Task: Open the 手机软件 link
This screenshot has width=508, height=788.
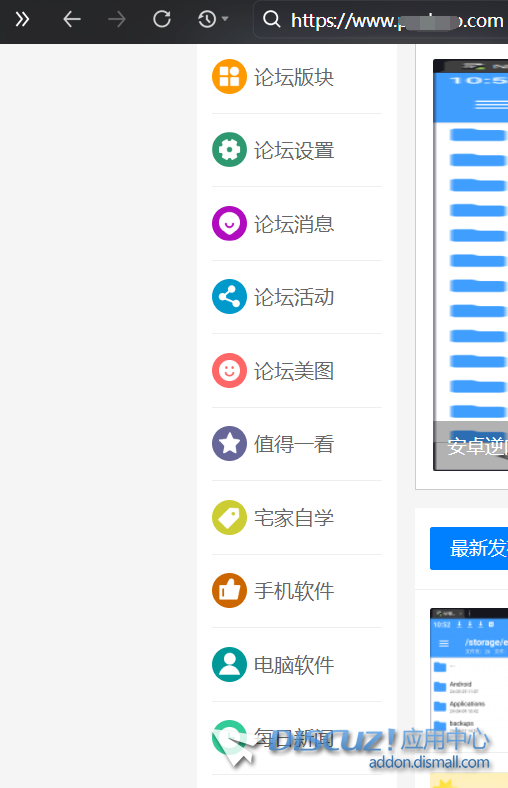Action: 294,591
